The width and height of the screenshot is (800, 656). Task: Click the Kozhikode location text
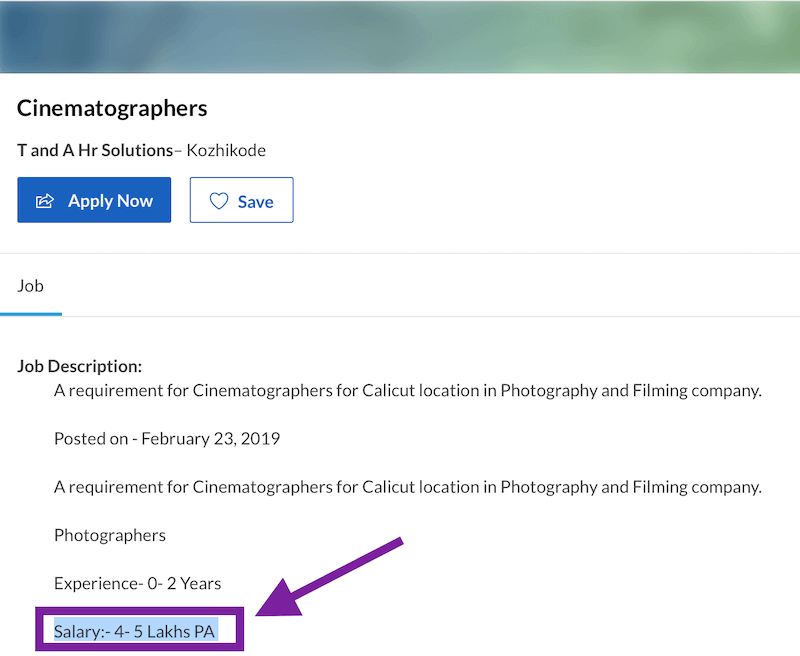click(x=226, y=150)
